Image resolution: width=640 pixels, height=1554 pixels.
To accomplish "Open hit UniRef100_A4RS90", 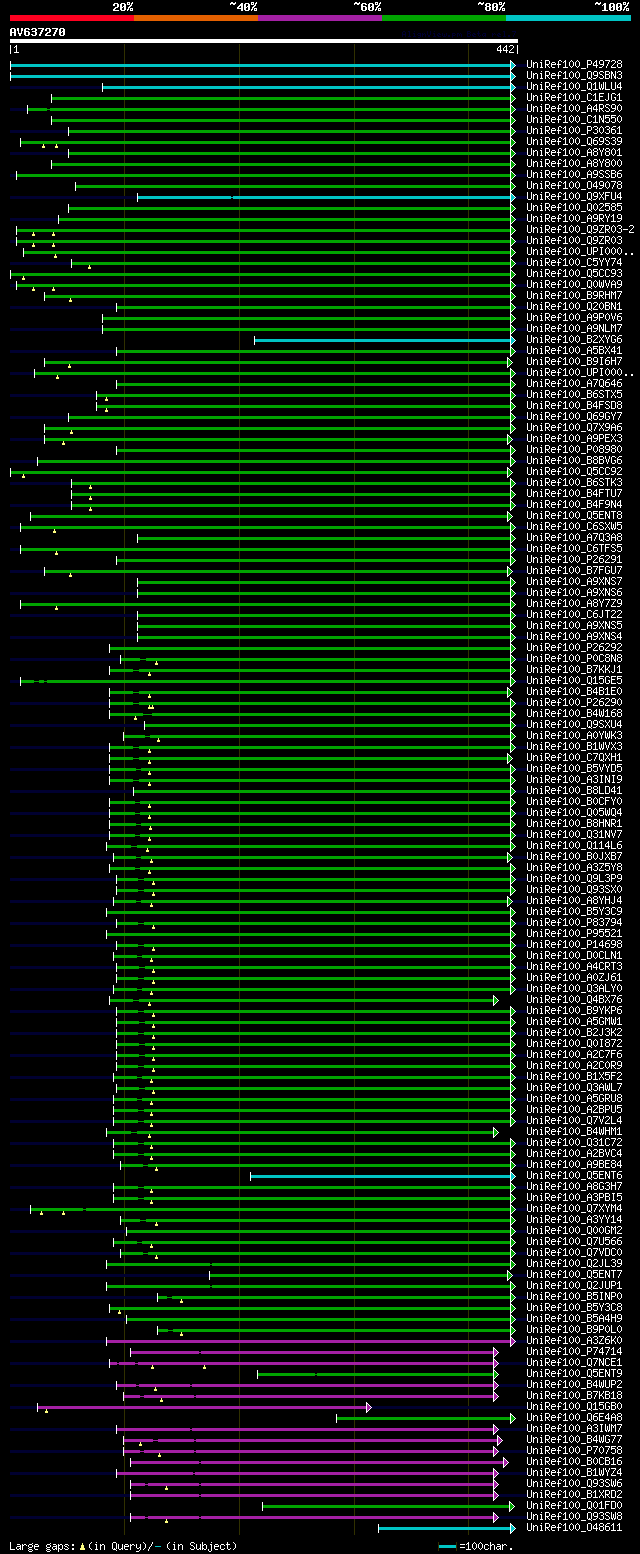I will 574,109.
